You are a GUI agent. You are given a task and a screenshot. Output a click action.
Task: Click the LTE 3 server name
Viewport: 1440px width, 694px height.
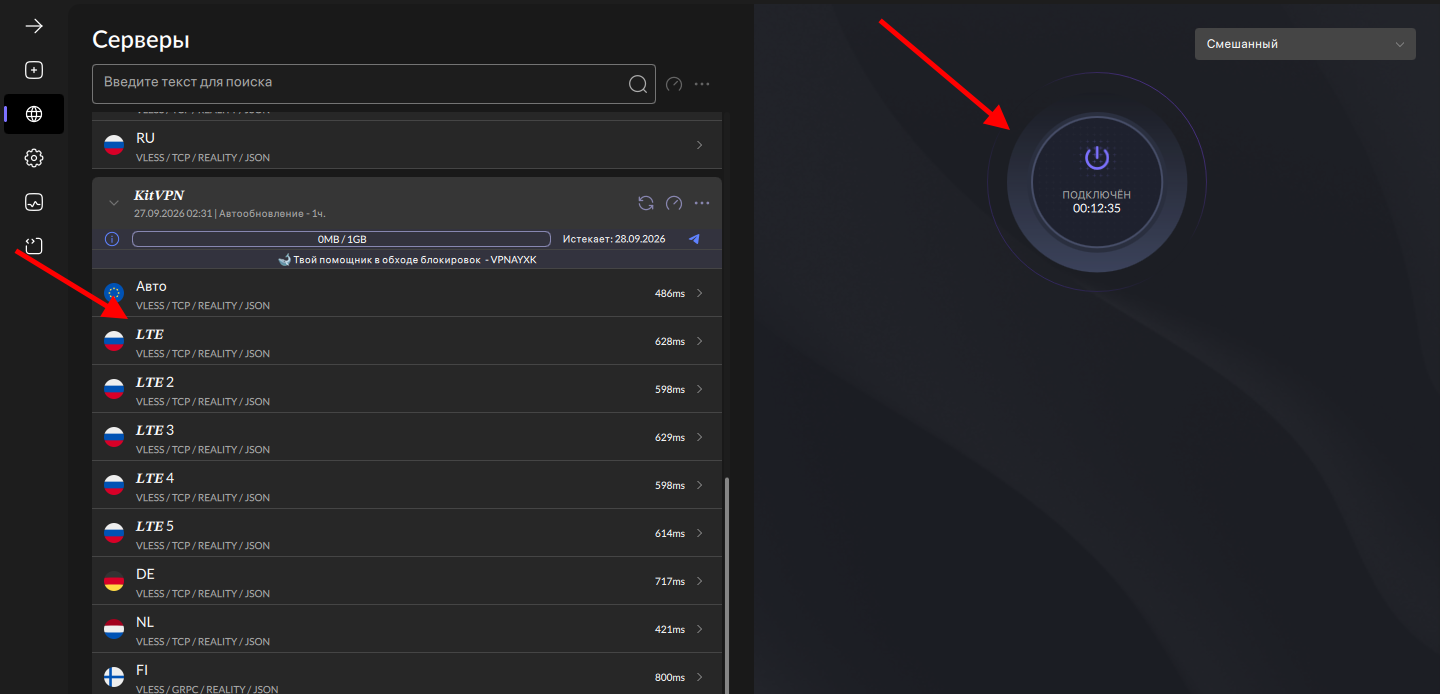point(155,430)
